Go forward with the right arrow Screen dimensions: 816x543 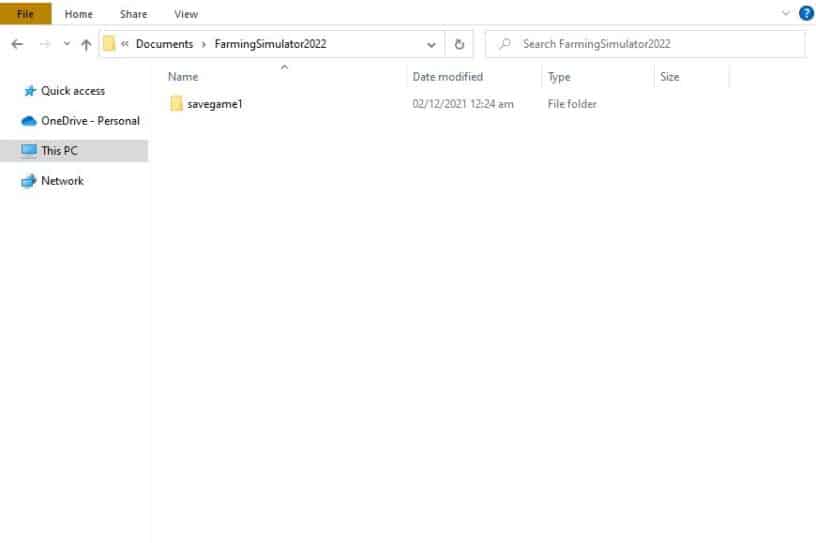point(45,44)
